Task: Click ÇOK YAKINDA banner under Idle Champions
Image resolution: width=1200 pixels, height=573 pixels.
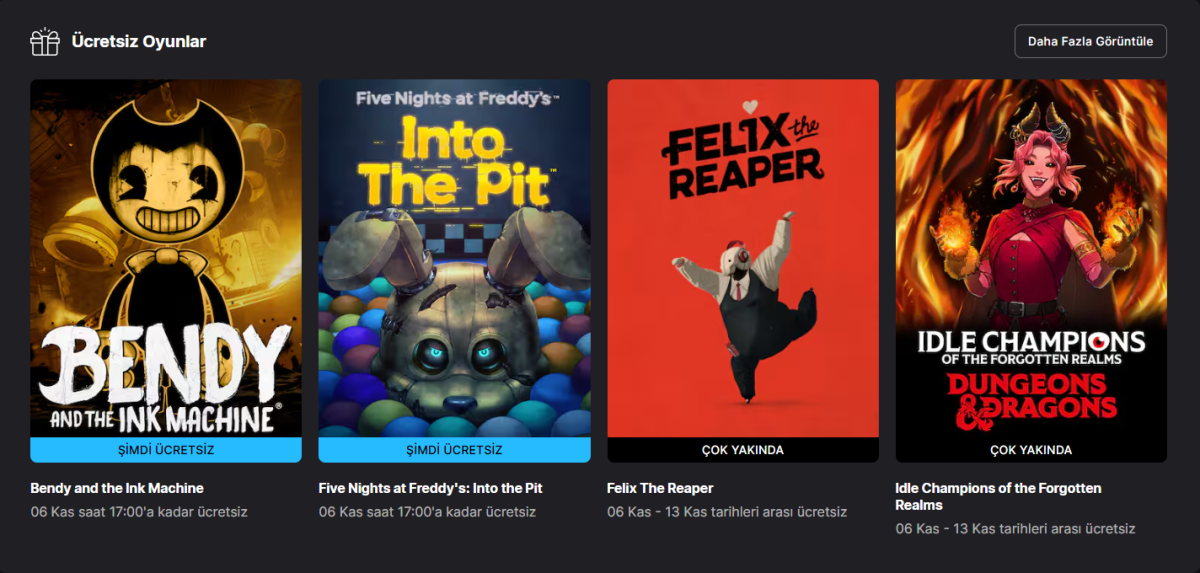Action: 1031,450
